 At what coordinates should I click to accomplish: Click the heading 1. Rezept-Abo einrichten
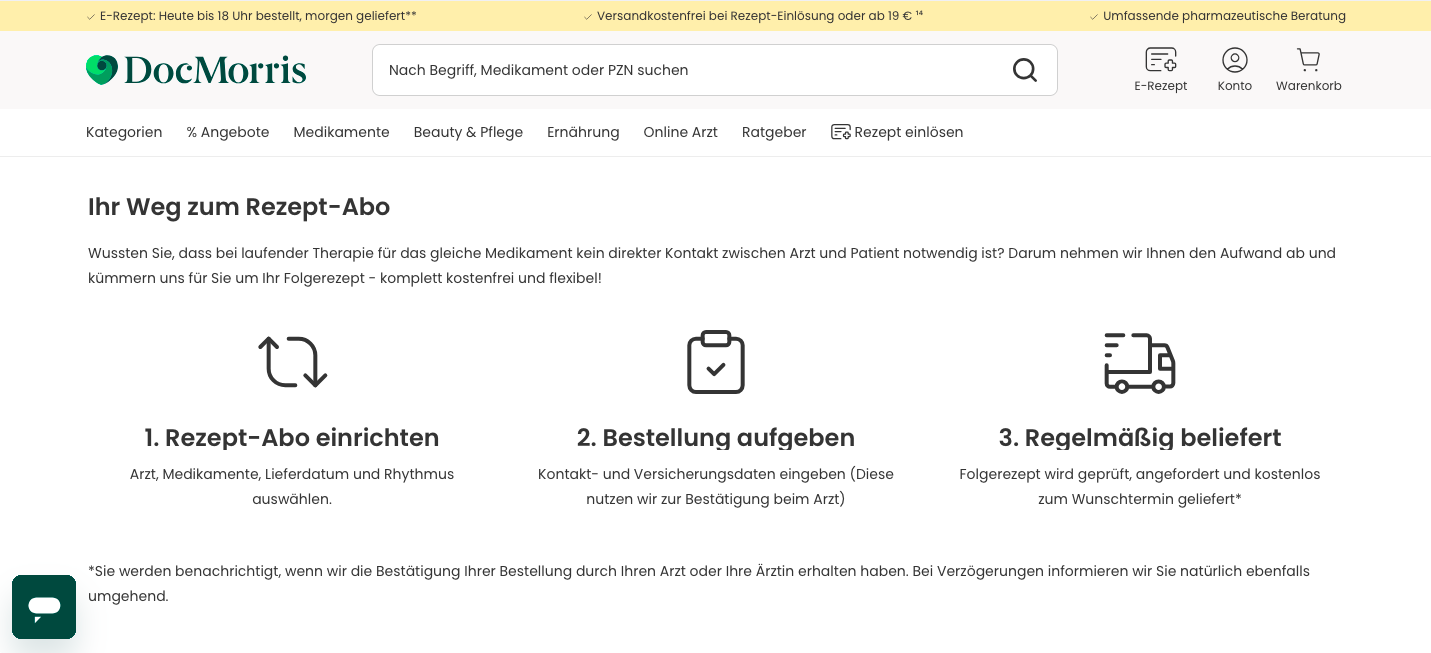point(292,438)
